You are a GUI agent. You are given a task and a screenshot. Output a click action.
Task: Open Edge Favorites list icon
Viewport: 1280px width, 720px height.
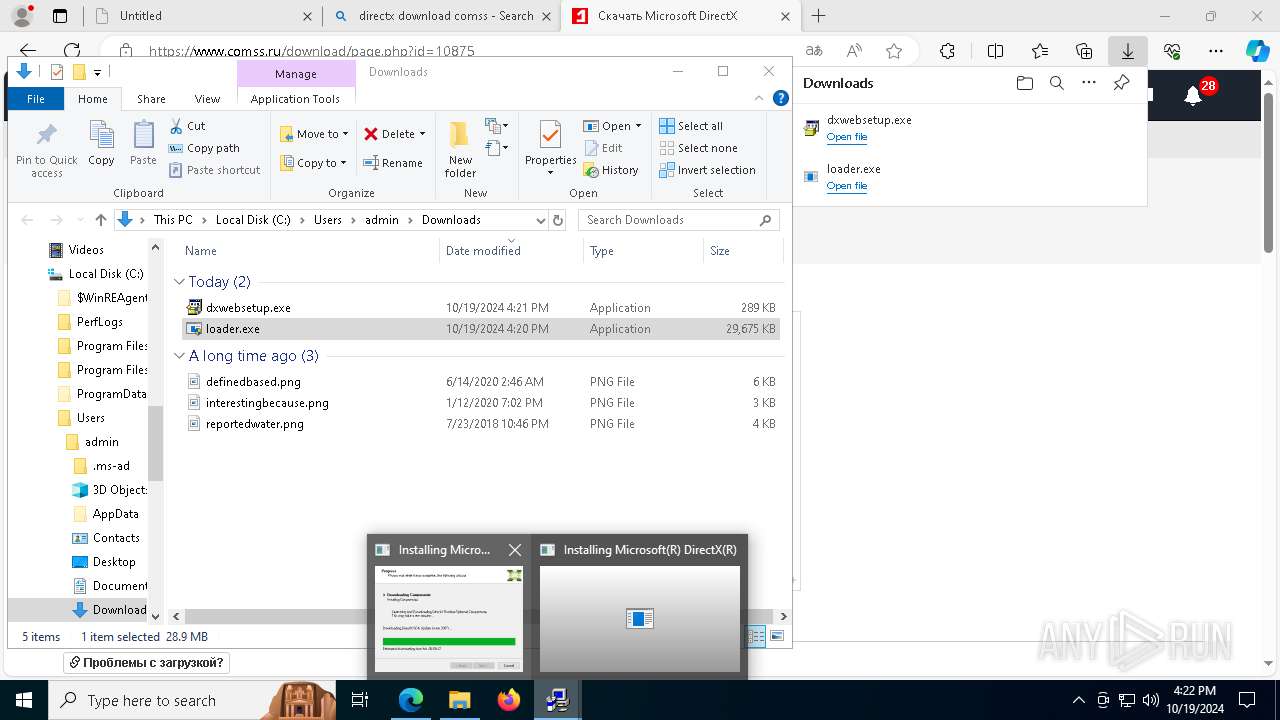(1040, 51)
